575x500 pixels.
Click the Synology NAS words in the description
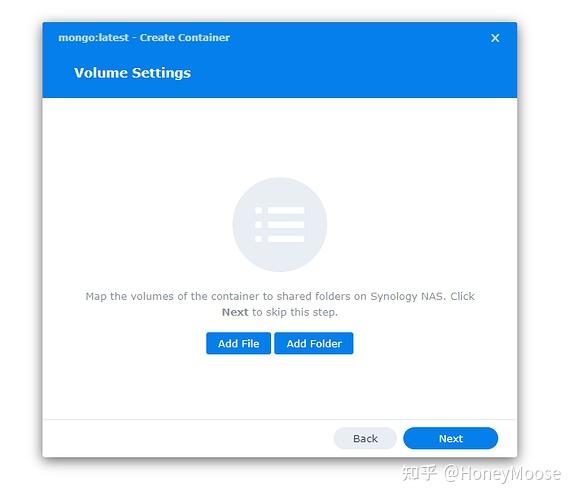pos(408,296)
